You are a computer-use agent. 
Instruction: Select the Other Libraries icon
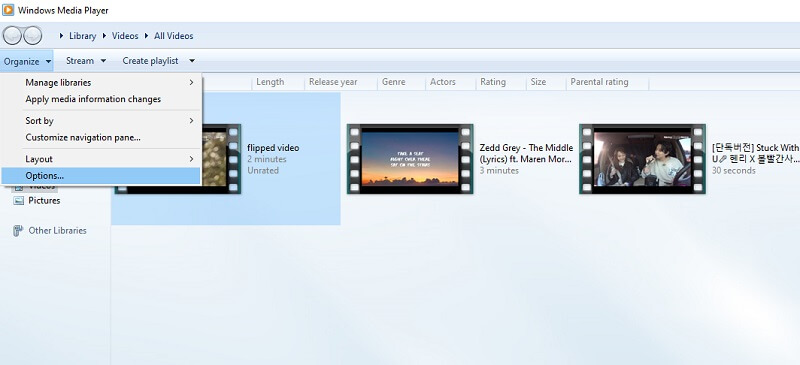(x=18, y=231)
